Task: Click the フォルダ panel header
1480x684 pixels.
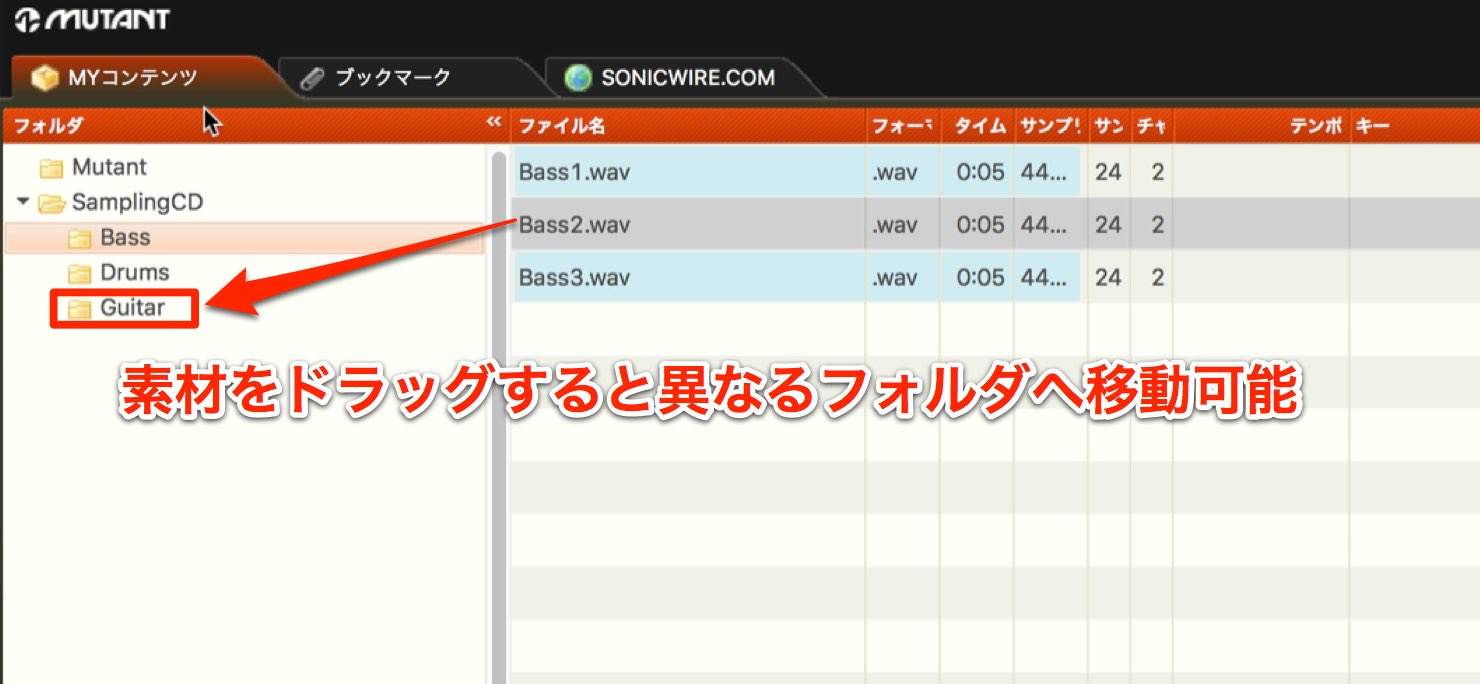Action: [255, 125]
